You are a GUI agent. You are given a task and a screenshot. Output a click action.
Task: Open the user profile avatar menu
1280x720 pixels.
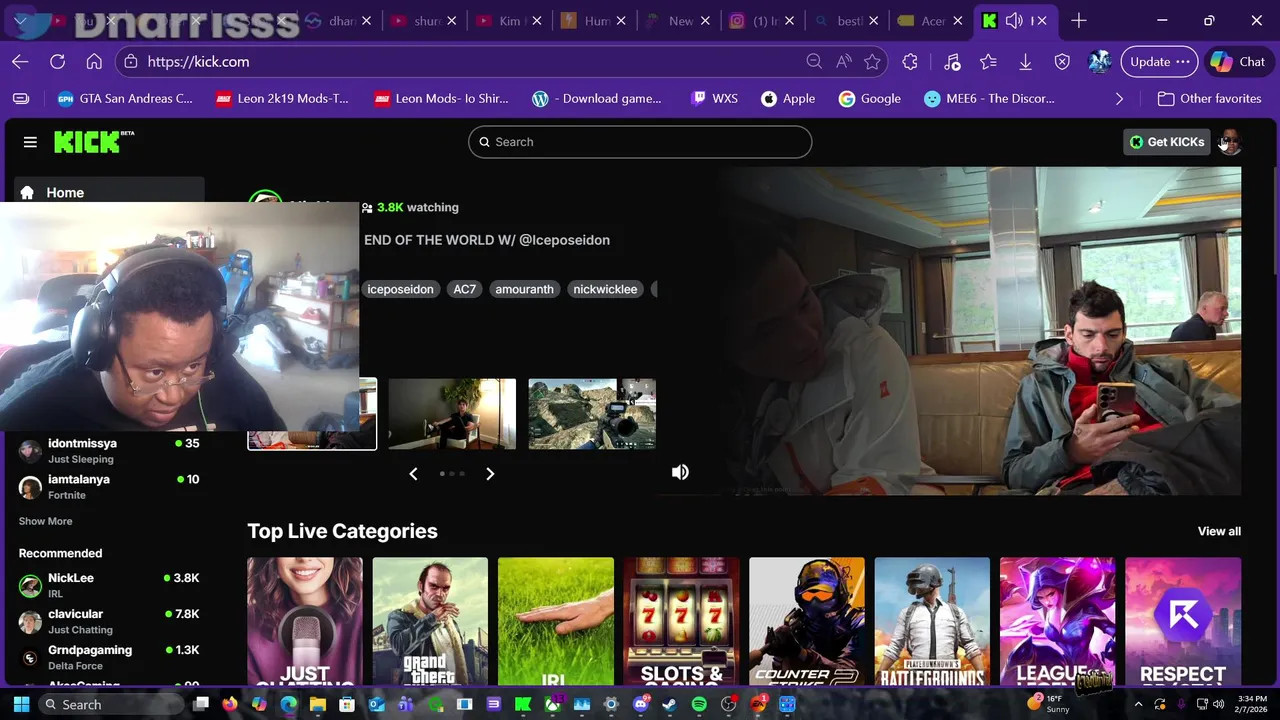pos(1230,142)
